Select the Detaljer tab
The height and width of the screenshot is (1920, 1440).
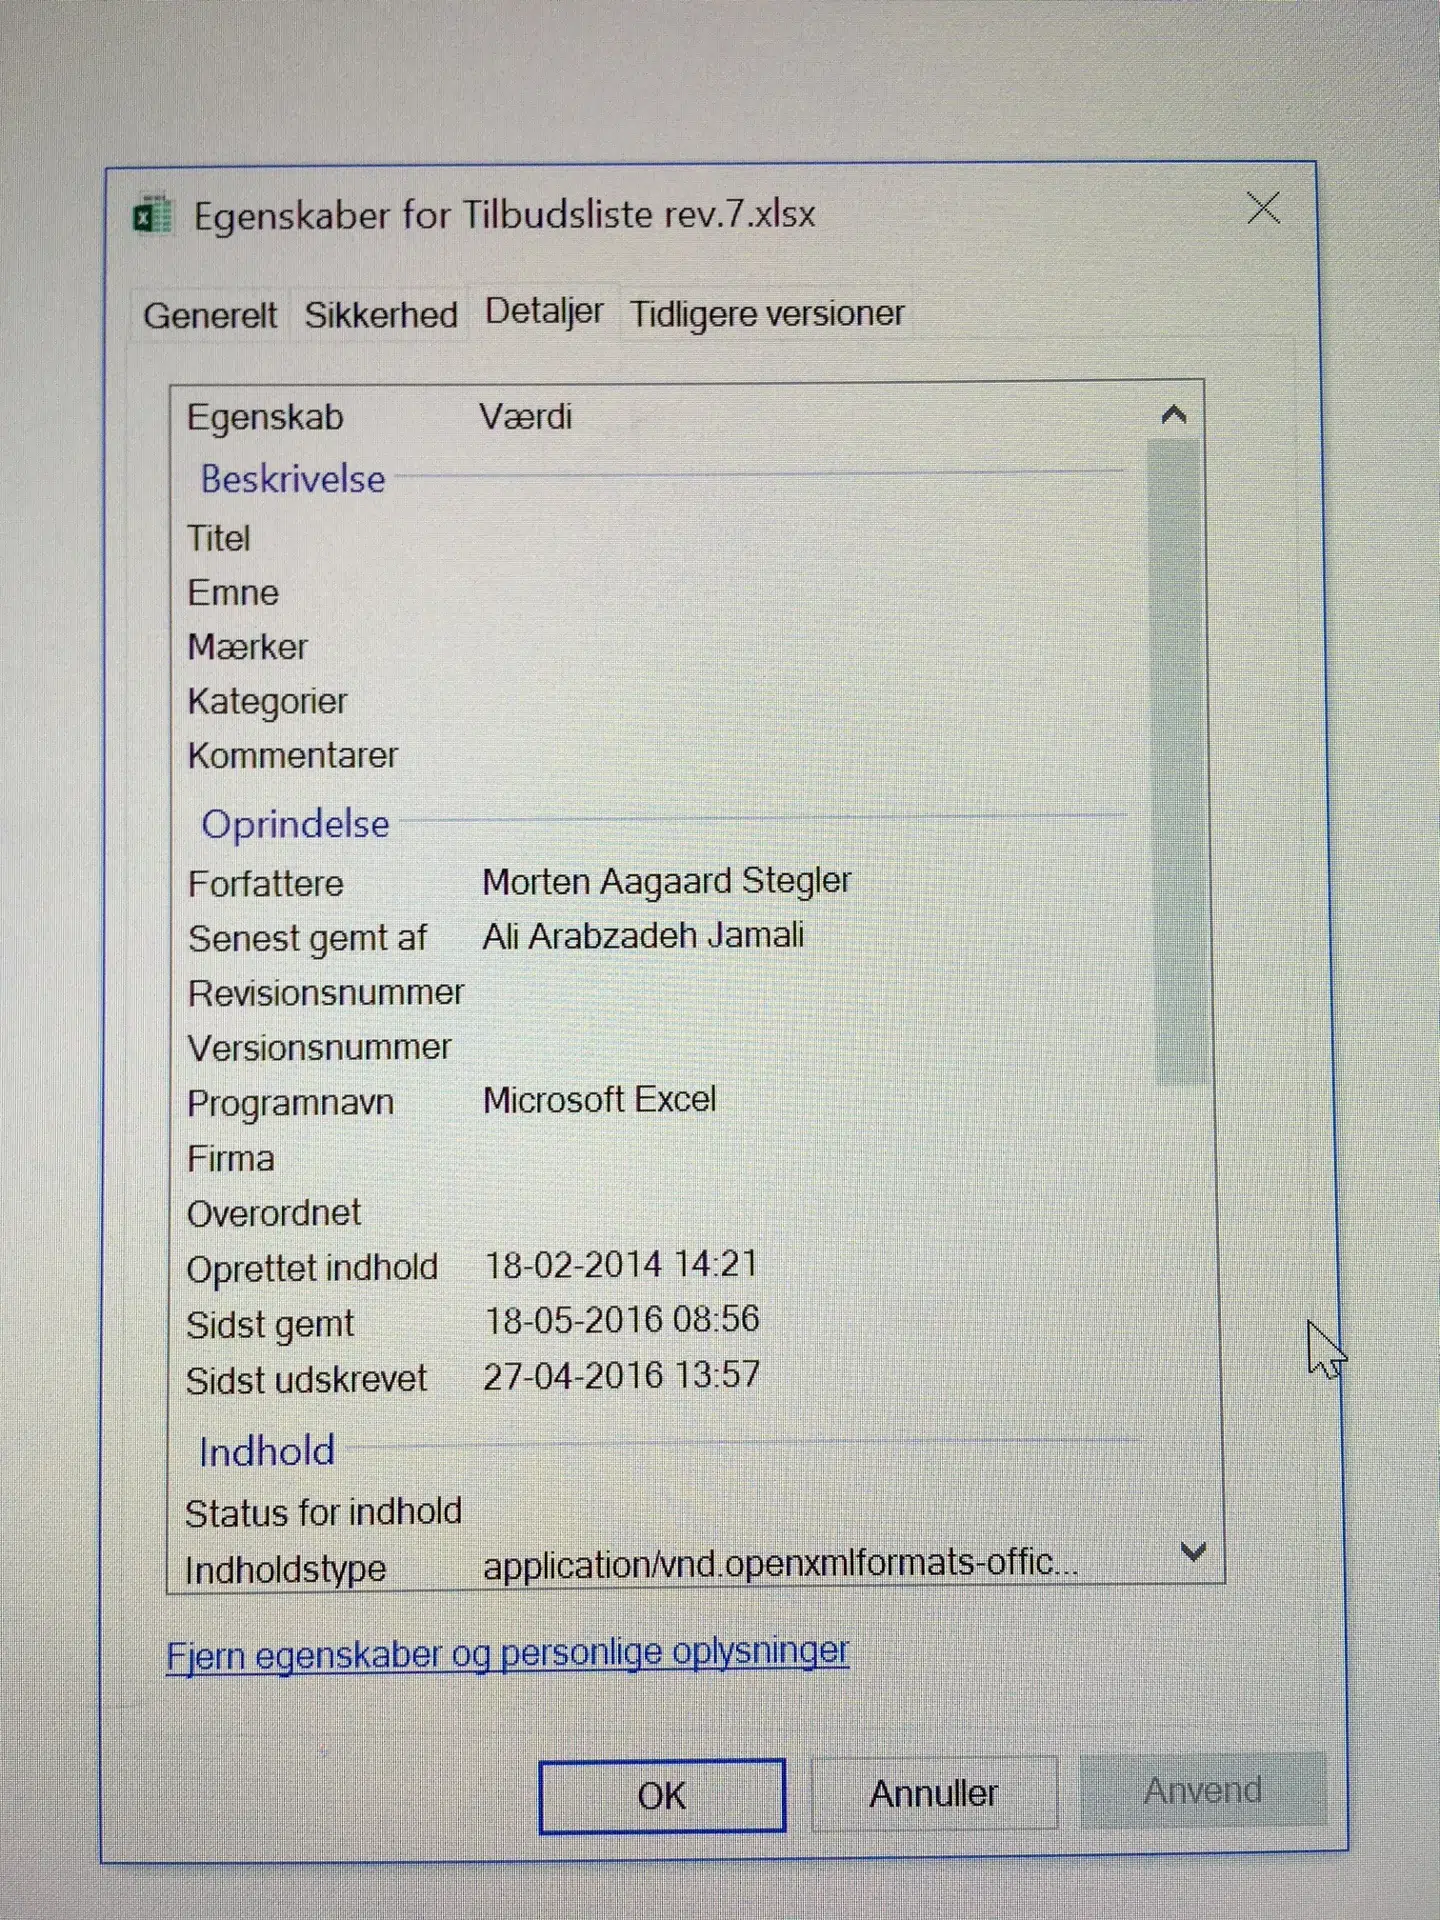544,312
